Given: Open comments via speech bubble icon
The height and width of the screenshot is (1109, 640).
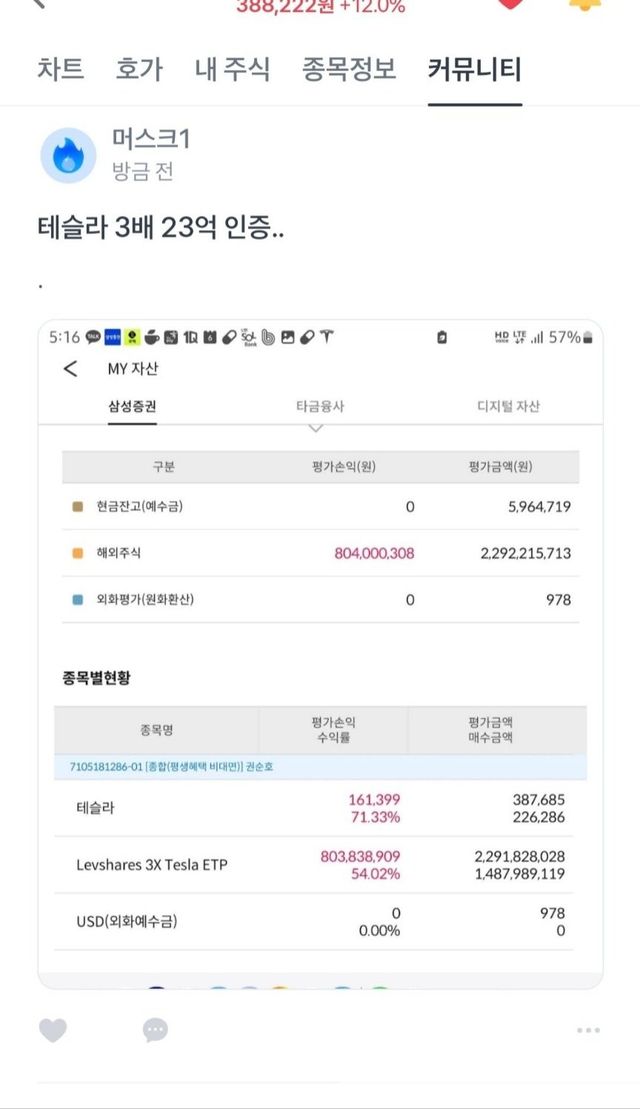Looking at the screenshot, I should (155, 1029).
